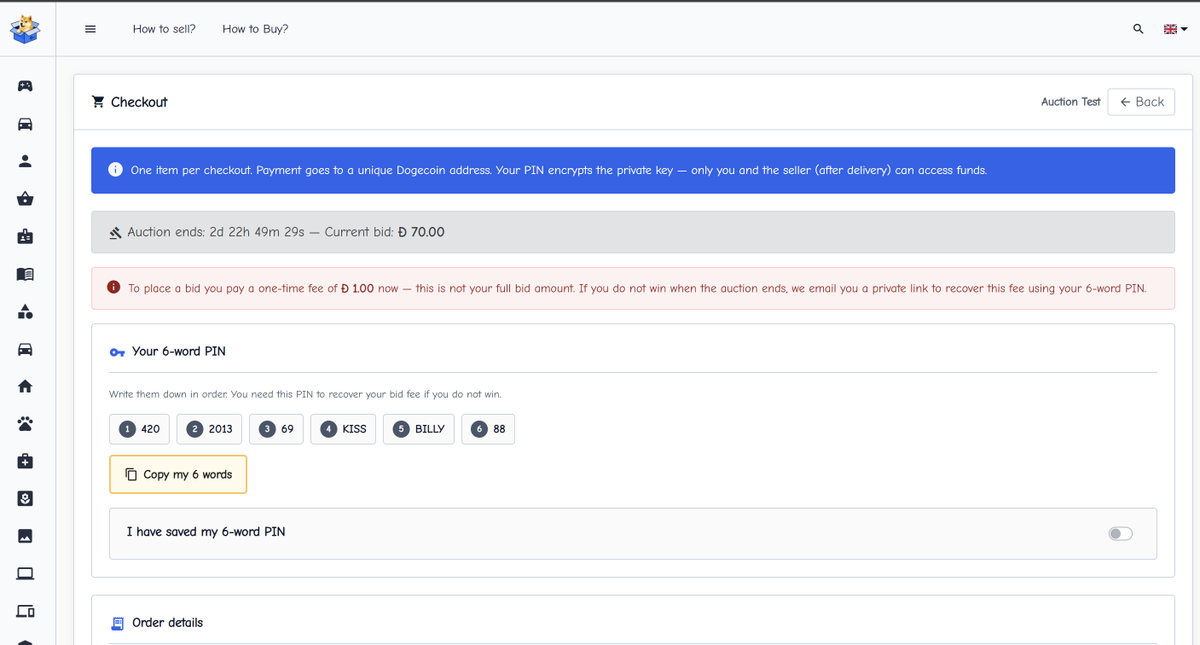Click the auction gavel icon
The height and width of the screenshot is (645, 1200).
coord(115,233)
